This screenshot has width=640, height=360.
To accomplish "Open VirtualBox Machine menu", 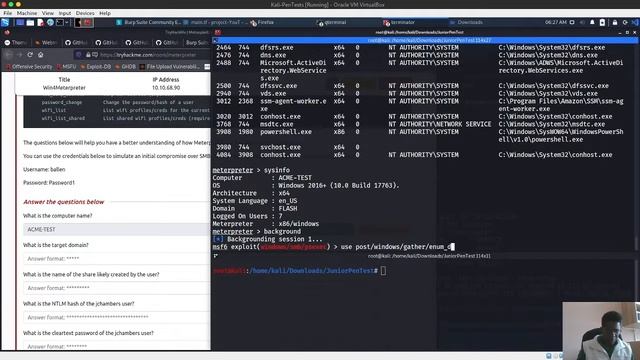I will (x=27, y=13).
